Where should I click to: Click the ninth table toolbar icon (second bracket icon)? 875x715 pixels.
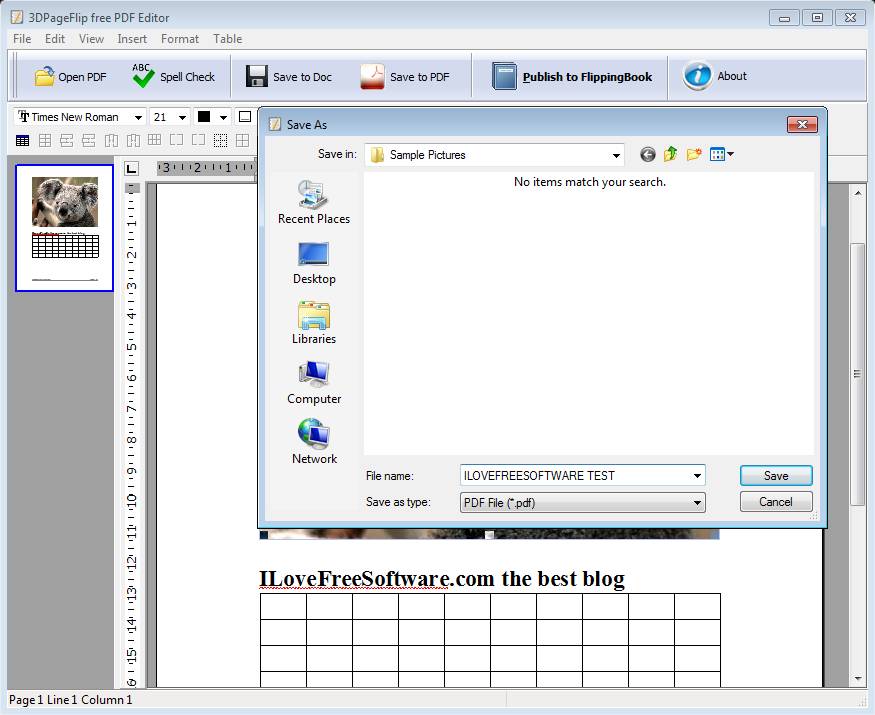[198, 140]
